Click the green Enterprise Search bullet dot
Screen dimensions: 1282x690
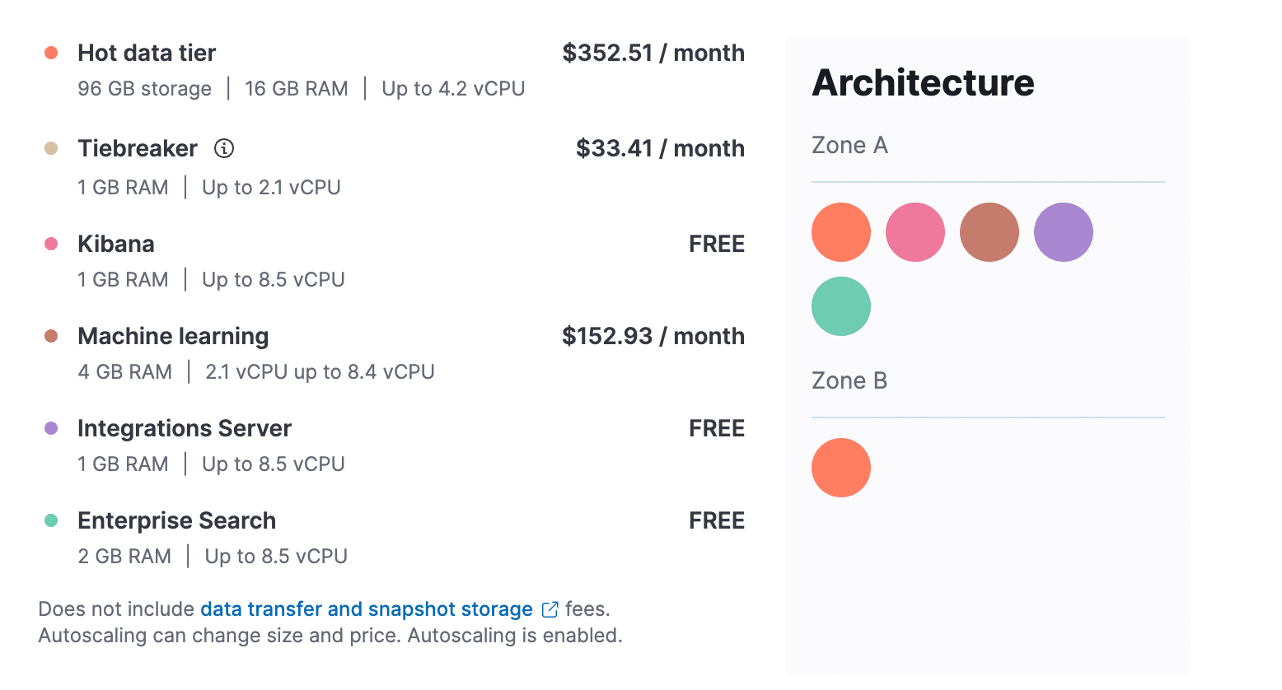click(51, 520)
